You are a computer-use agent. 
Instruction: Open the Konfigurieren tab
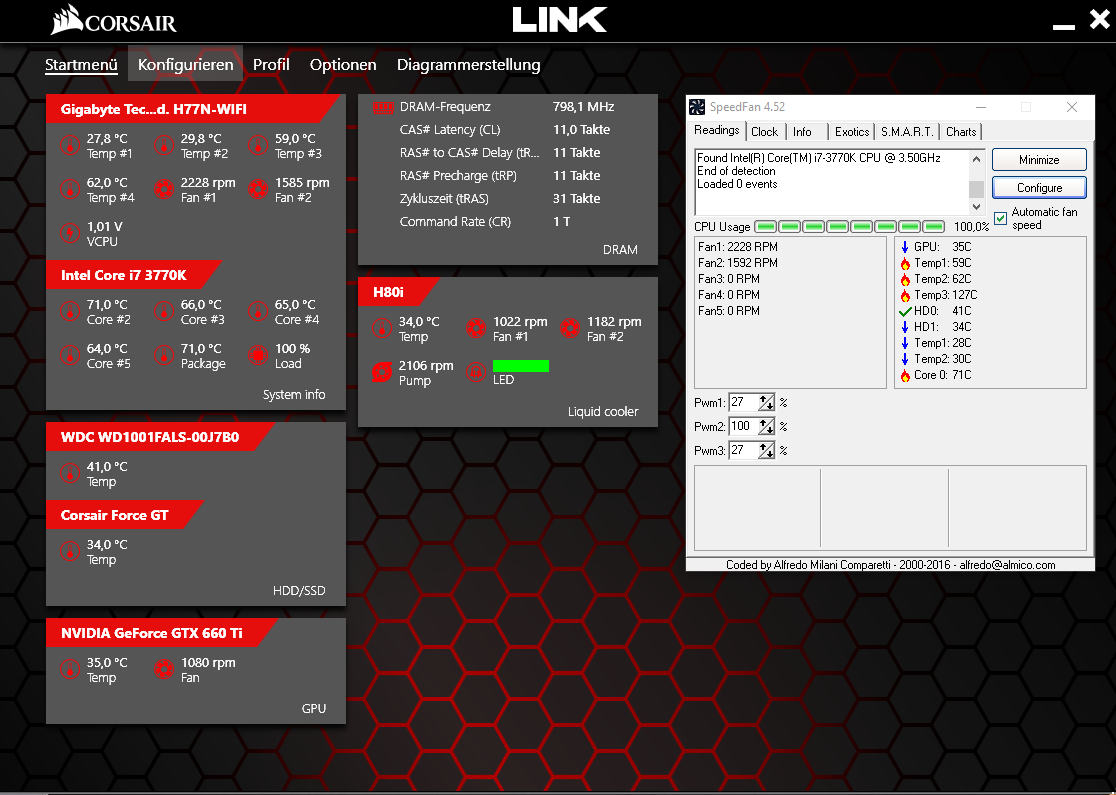click(x=186, y=65)
